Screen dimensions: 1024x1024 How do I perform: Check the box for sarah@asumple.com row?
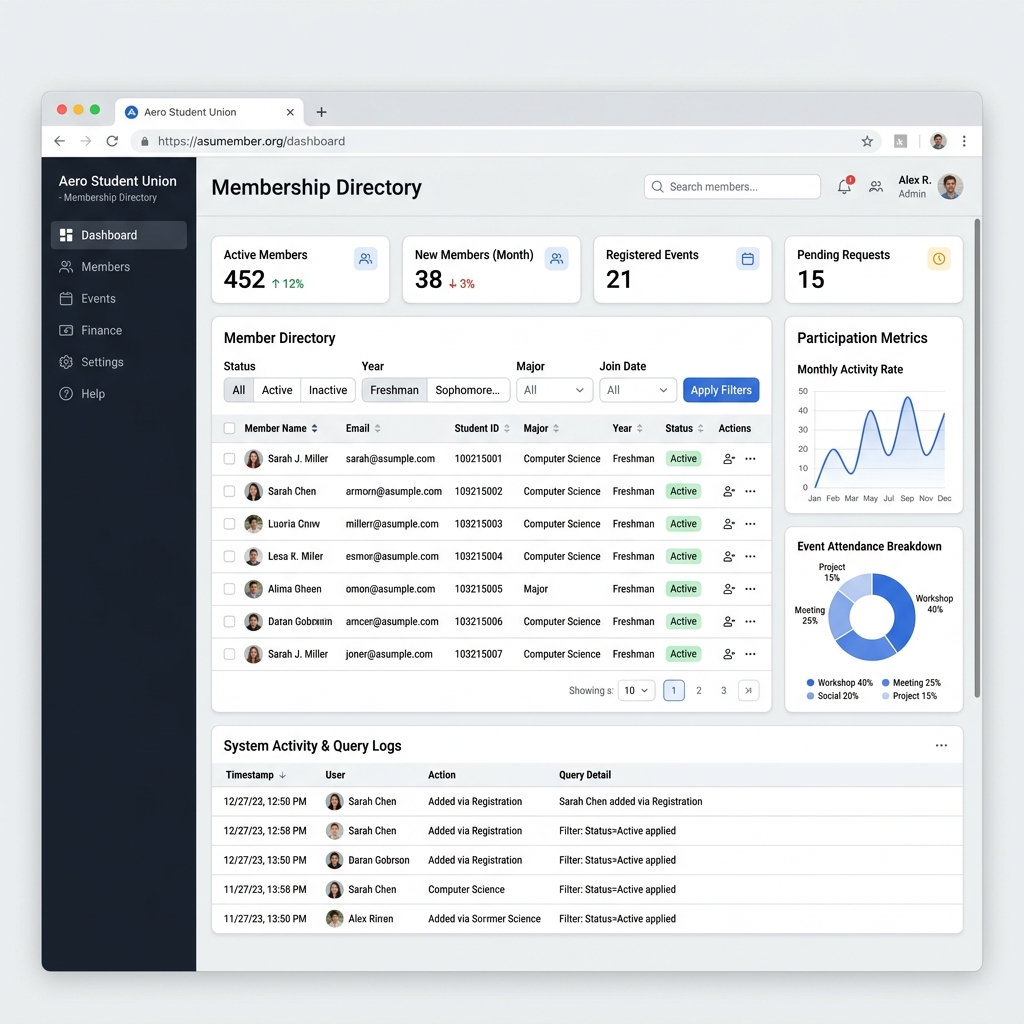pyautogui.click(x=229, y=458)
